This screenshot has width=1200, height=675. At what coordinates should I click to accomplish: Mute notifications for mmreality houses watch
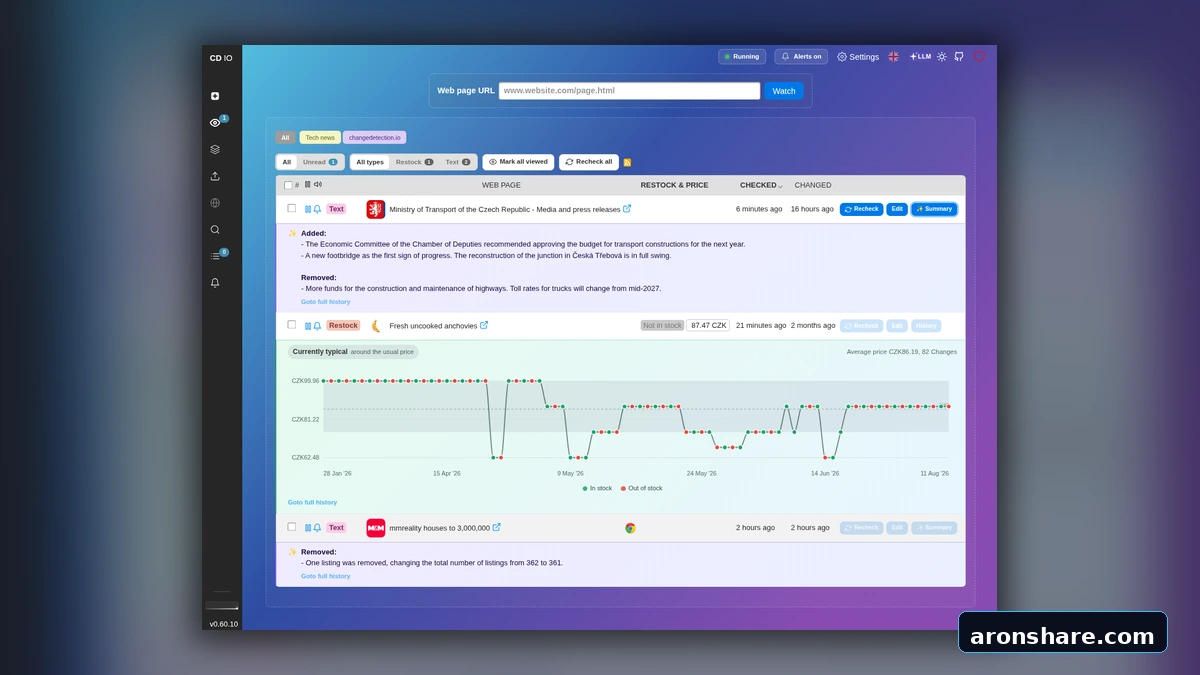pos(318,527)
